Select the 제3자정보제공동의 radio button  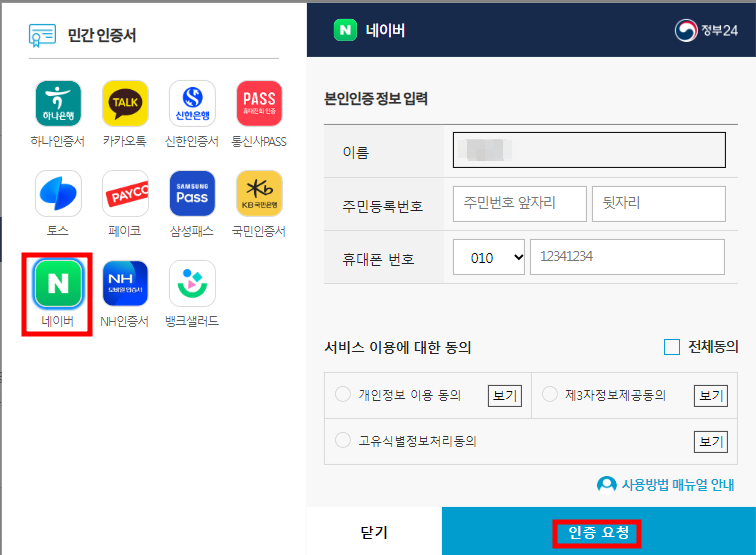click(550, 394)
